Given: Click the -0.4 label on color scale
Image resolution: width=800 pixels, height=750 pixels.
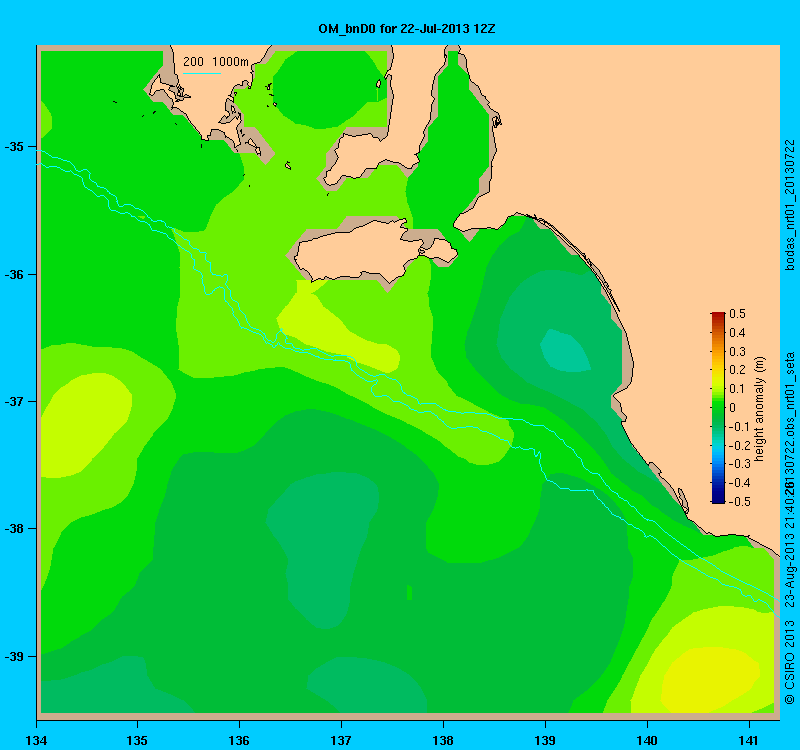Looking at the screenshot, I should click(x=738, y=483).
